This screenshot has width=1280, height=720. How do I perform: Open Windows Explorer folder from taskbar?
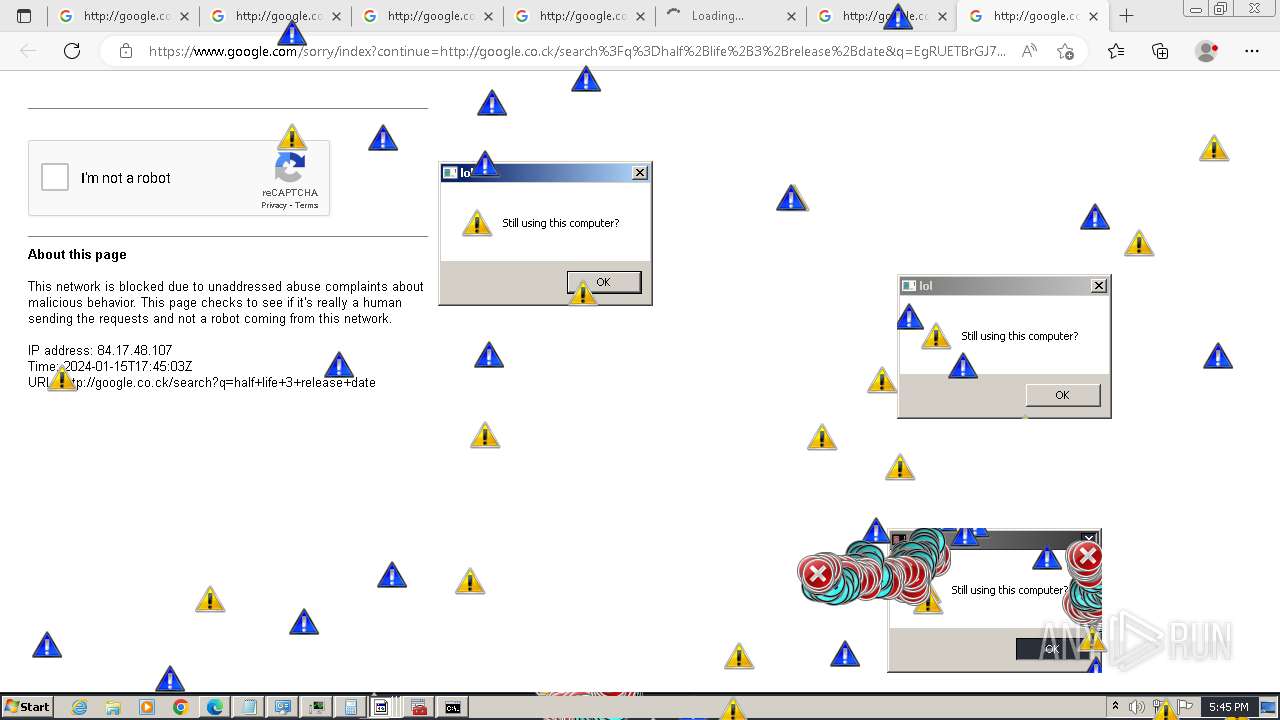pos(113,707)
